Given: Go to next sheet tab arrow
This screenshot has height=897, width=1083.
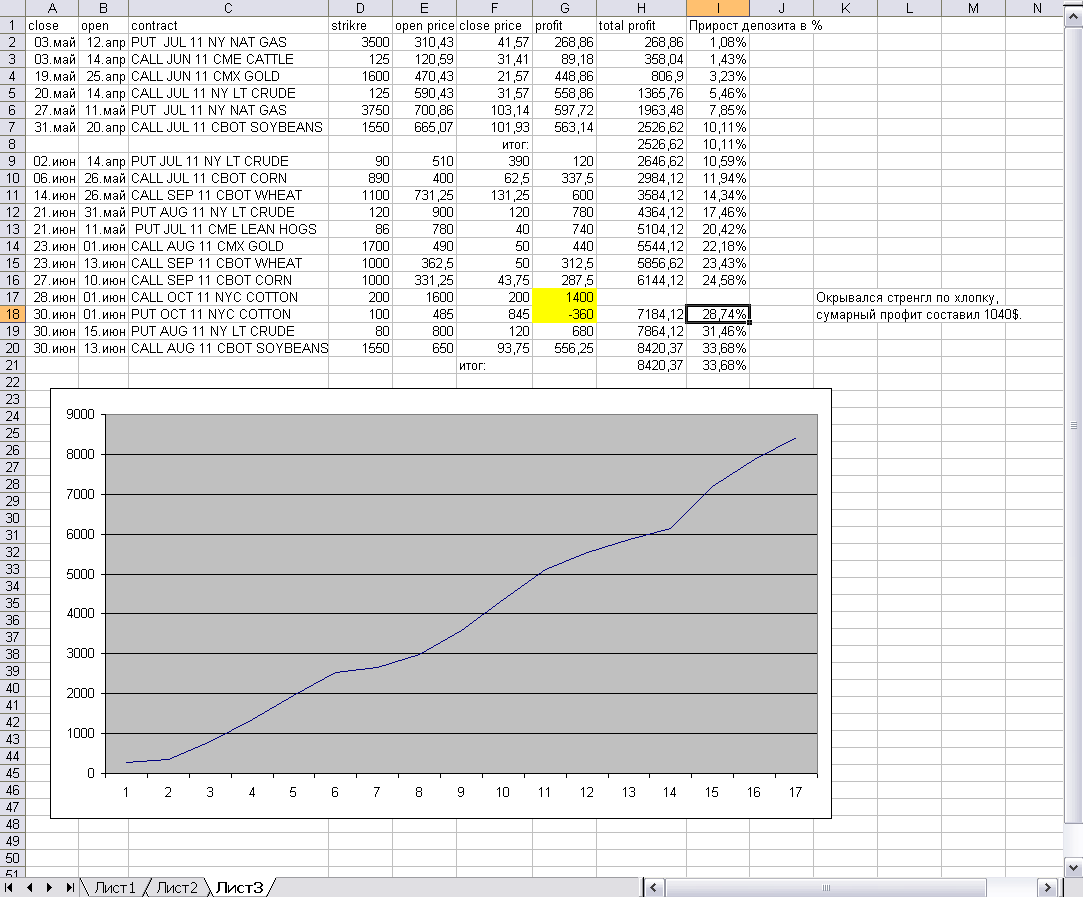Looking at the screenshot, I should 49,887.
